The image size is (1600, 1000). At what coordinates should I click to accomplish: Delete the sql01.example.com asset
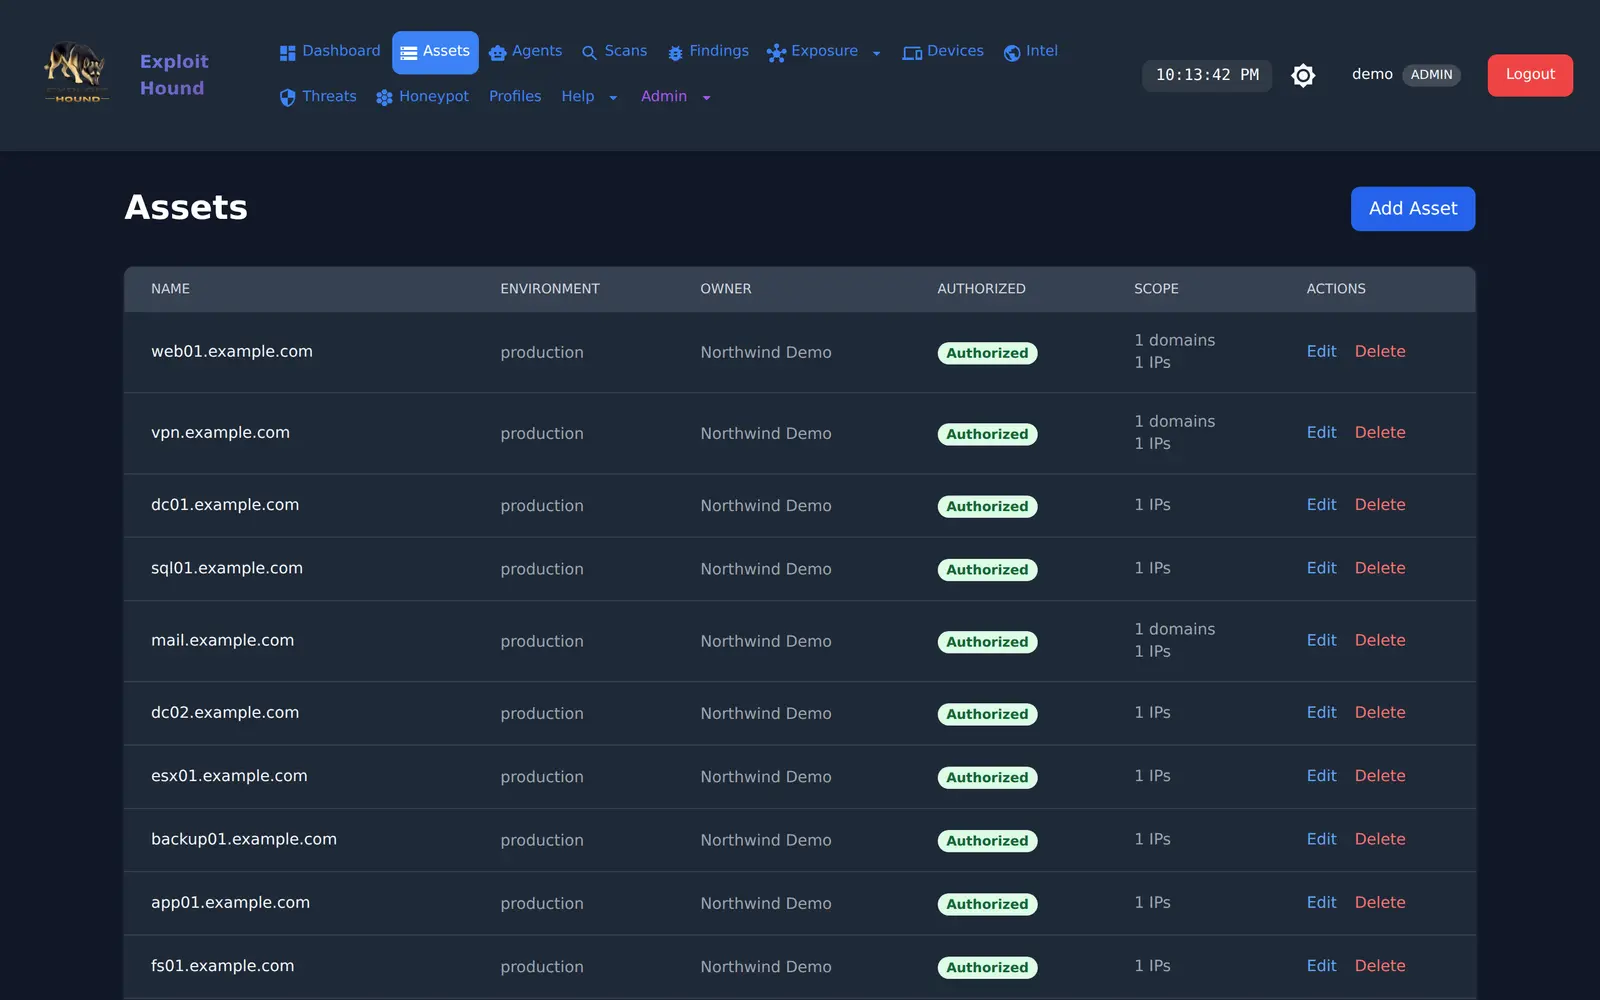click(1380, 568)
